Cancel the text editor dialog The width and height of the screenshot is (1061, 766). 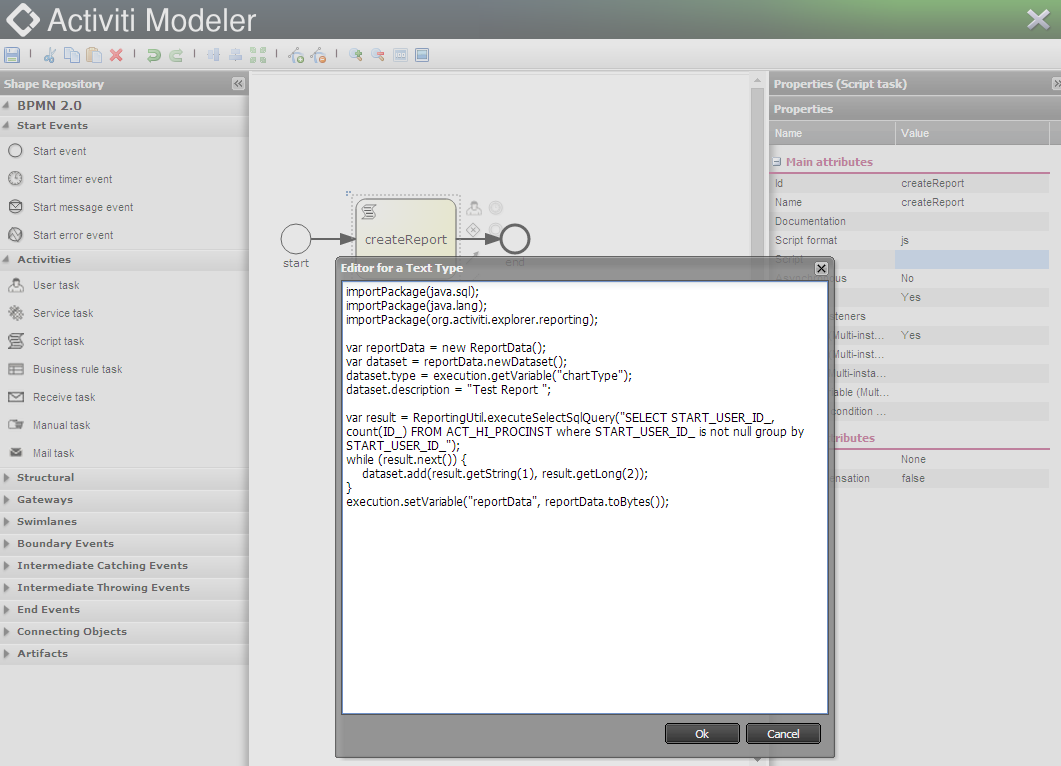tap(783, 734)
